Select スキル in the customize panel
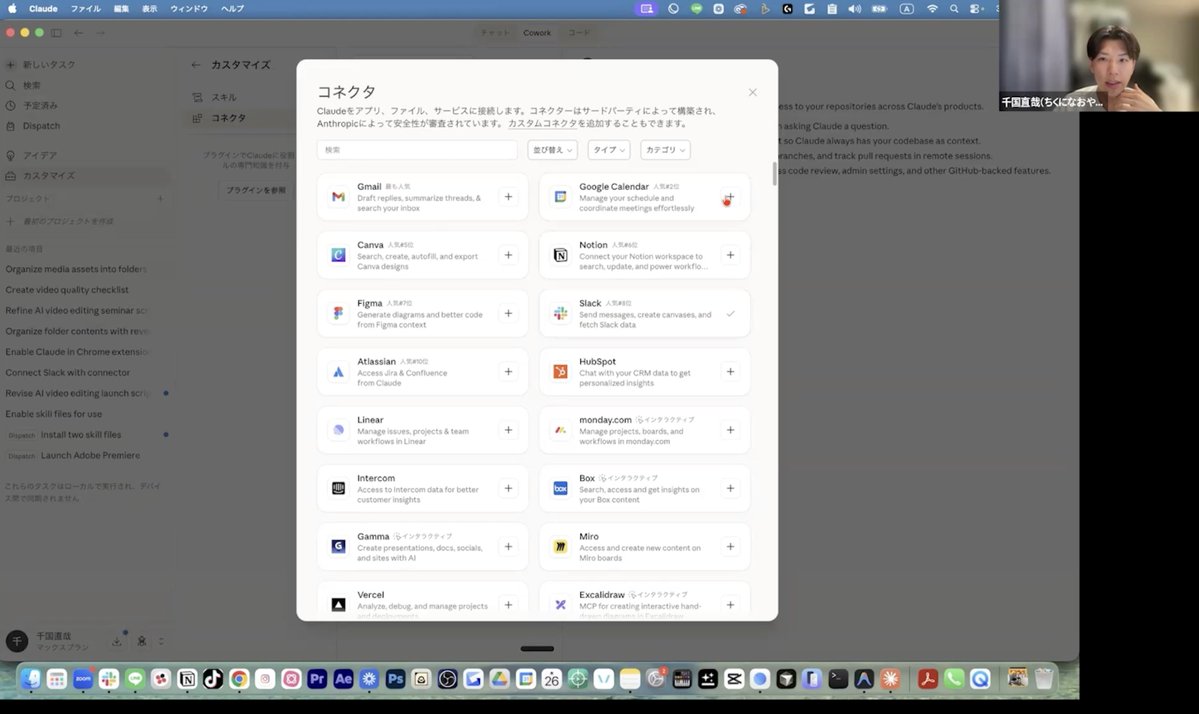1199x714 pixels. [224, 97]
